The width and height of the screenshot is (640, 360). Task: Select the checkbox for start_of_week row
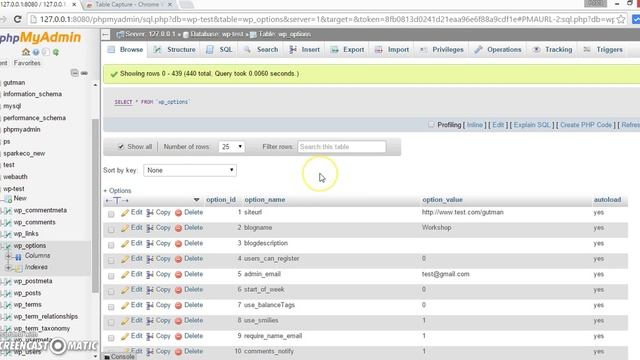pos(111,291)
